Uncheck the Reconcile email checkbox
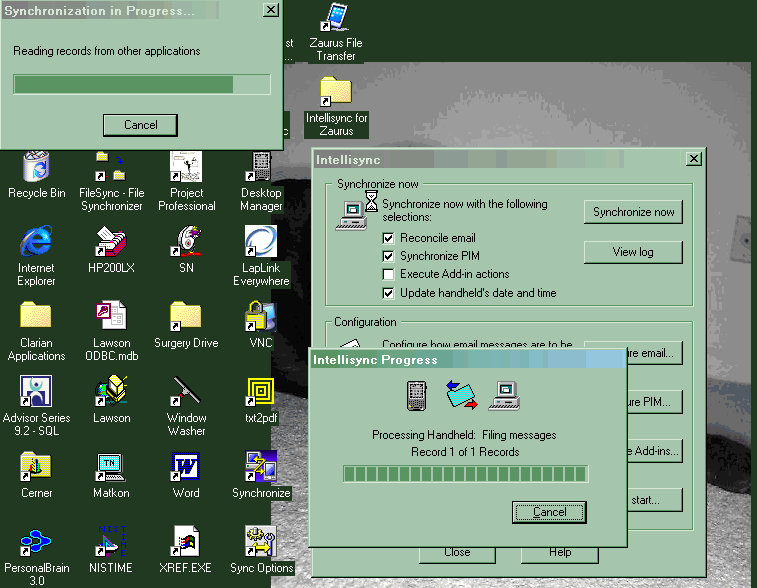The width and height of the screenshot is (757, 588). click(390, 238)
